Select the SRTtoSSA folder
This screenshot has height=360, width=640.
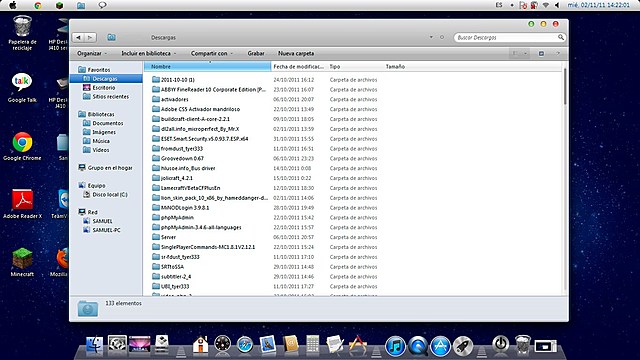(x=172, y=267)
